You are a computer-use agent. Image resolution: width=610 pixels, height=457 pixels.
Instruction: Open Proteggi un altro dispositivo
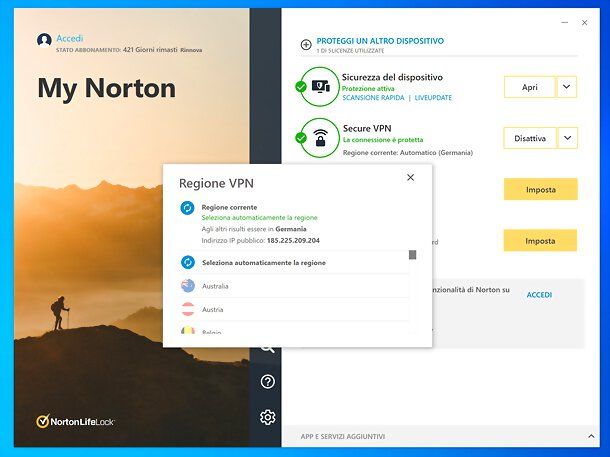pyautogui.click(x=380, y=41)
